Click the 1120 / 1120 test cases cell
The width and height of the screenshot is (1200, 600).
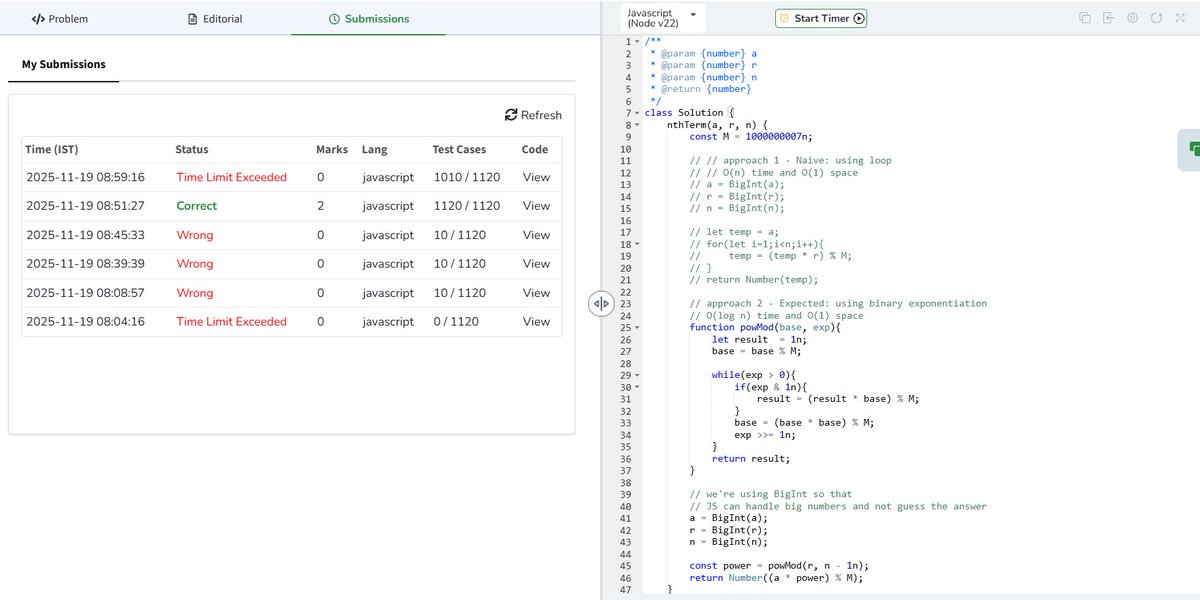466,206
